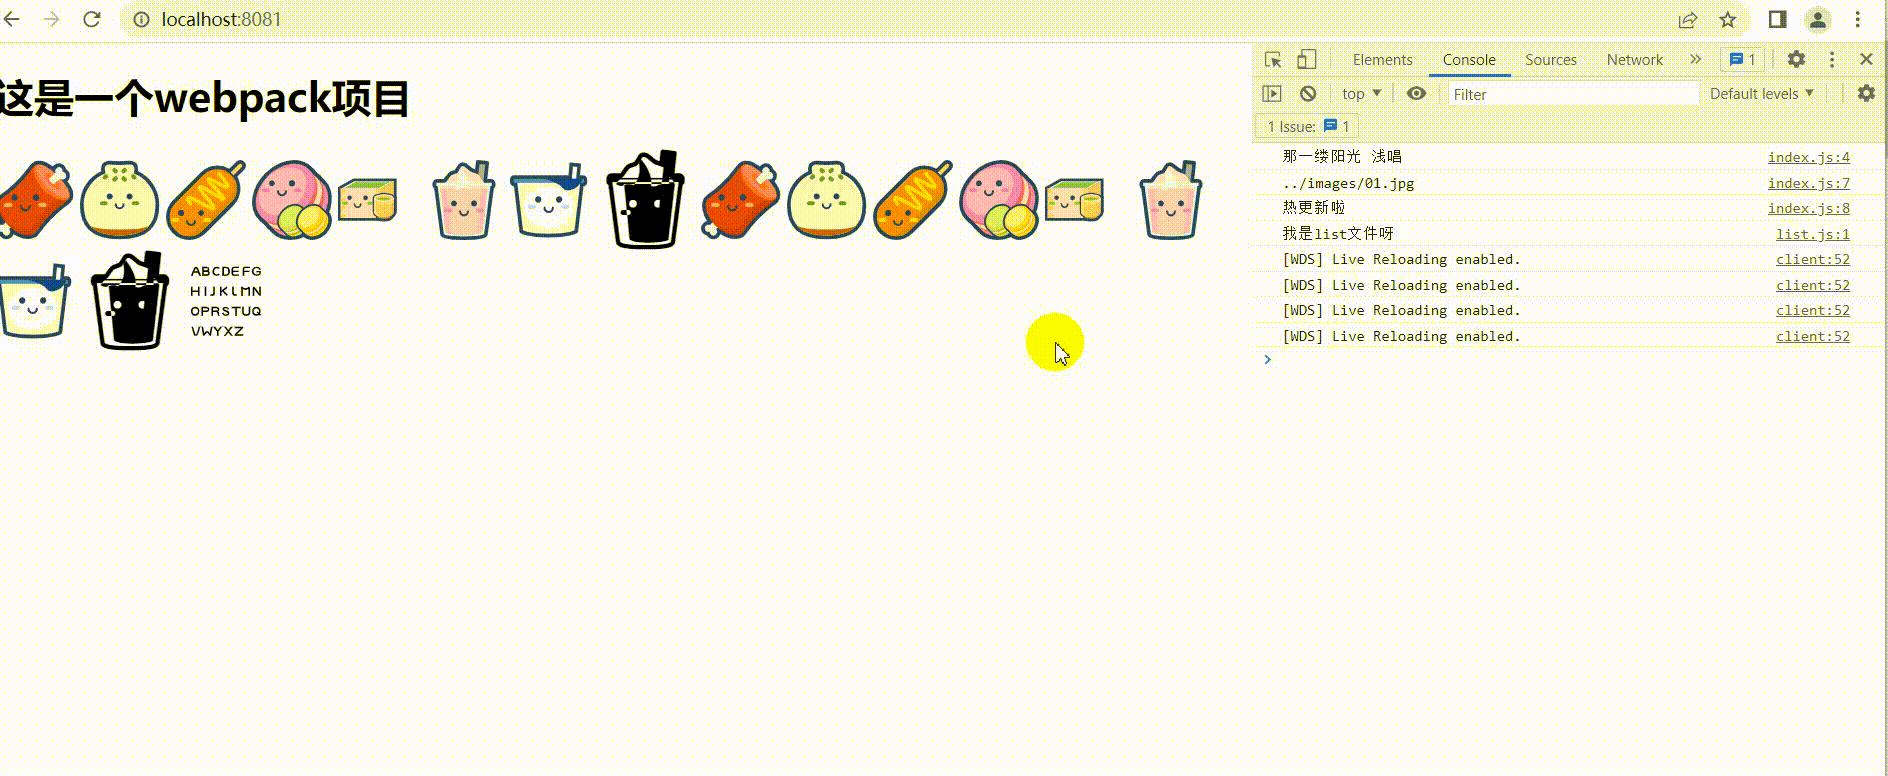1888x776 pixels.
Task: Bookmark this page with the star
Action: tap(1728, 19)
